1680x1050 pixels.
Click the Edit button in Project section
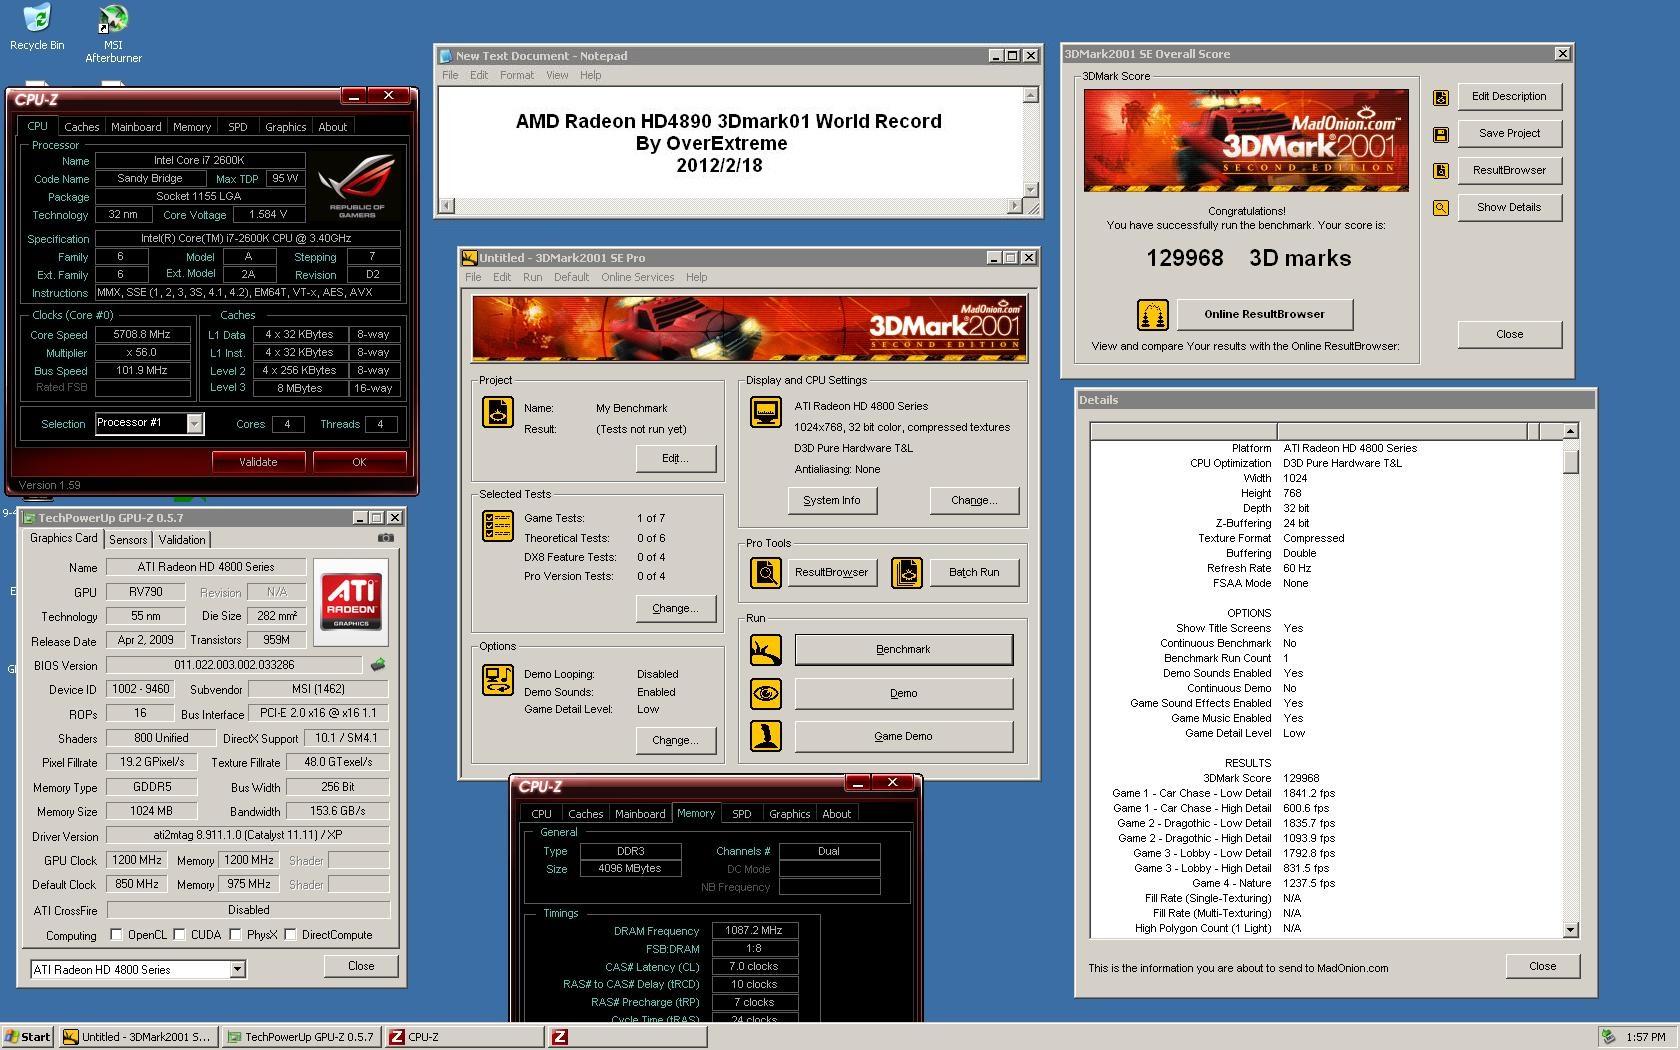(x=675, y=458)
